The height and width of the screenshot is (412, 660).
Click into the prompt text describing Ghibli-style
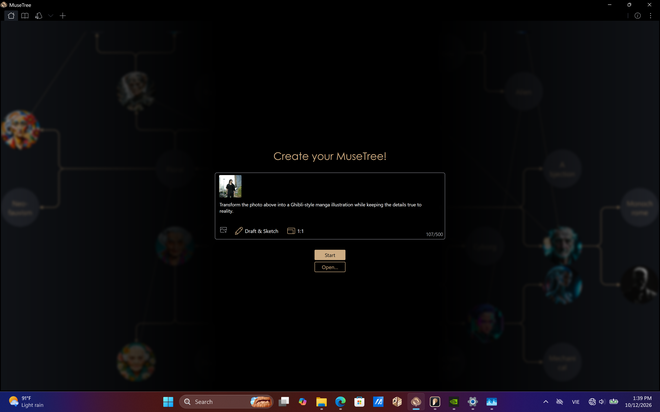click(320, 208)
